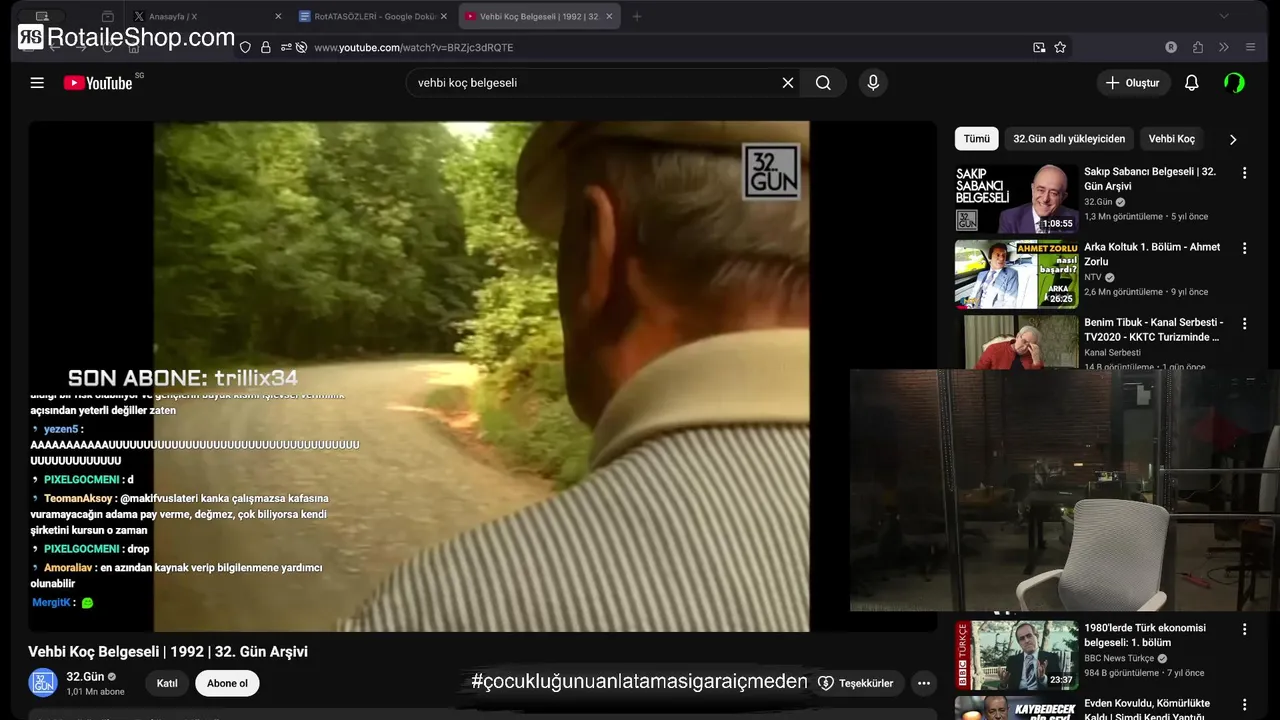This screenshot has height=720, width=1280.
Task: Click the picture-in-picture address bar icon
Action: (x=1039, y=47)
